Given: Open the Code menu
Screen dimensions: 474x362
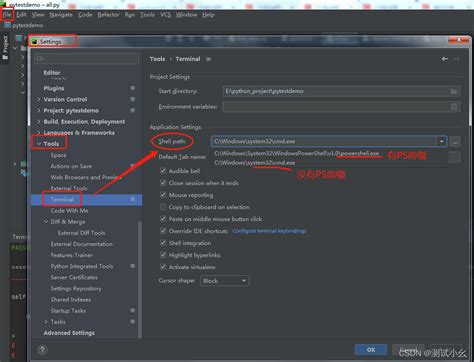Looking at the screenshot, I should click(85, 15).
